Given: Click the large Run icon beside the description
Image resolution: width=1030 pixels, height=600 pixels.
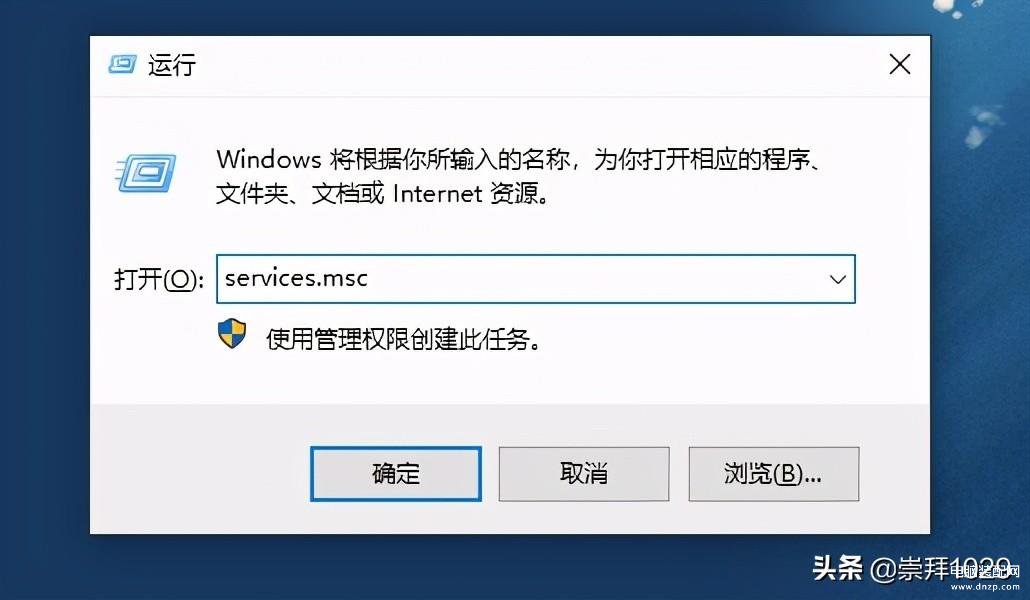Looking at the screenshot, I should (x=145, y=172).
